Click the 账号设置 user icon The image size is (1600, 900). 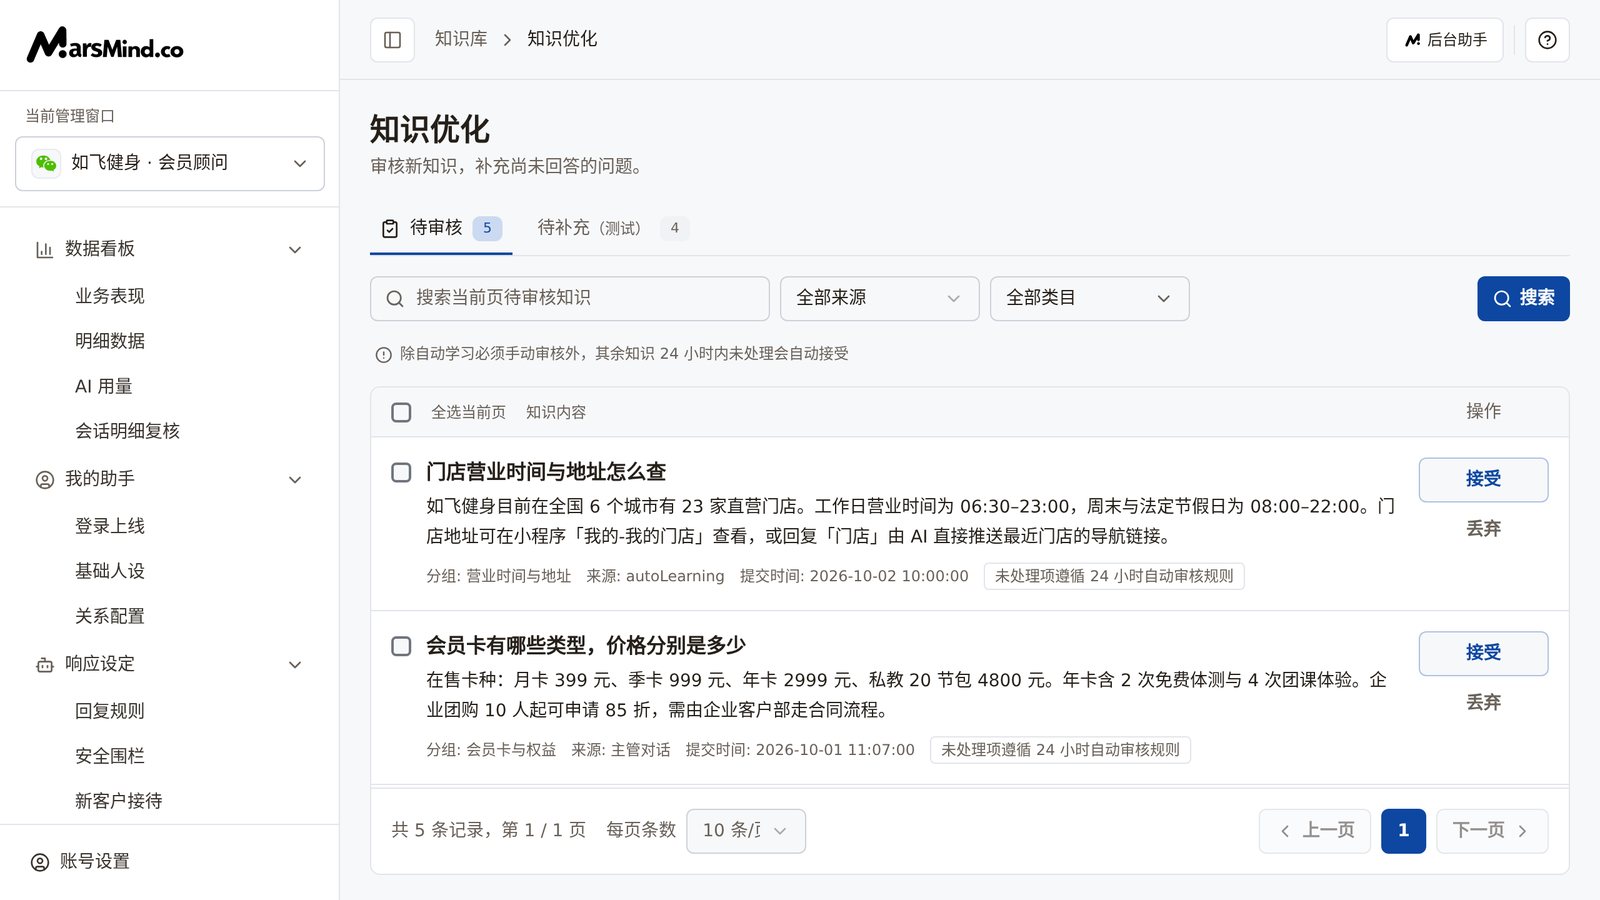click(40, 862)
